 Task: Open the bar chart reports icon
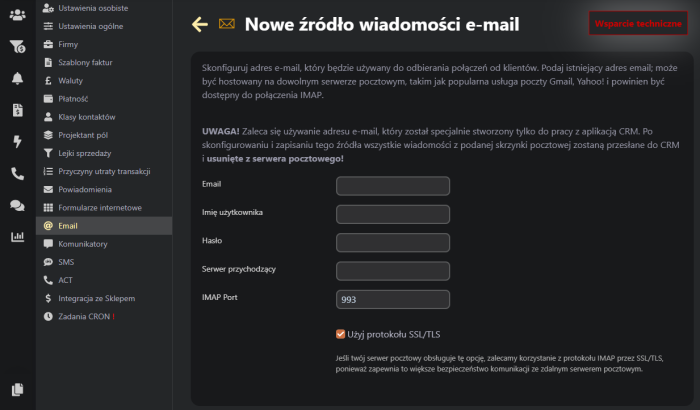point(17,237)
